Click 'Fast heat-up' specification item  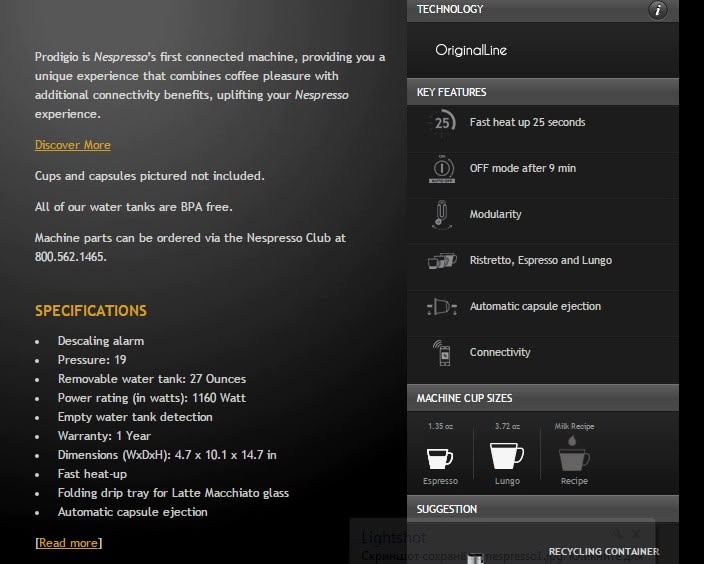(92, 474)
